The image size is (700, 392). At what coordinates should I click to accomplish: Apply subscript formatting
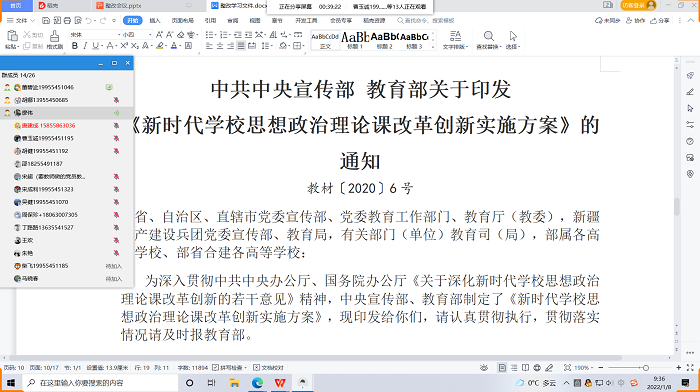[x=134, y=46]
